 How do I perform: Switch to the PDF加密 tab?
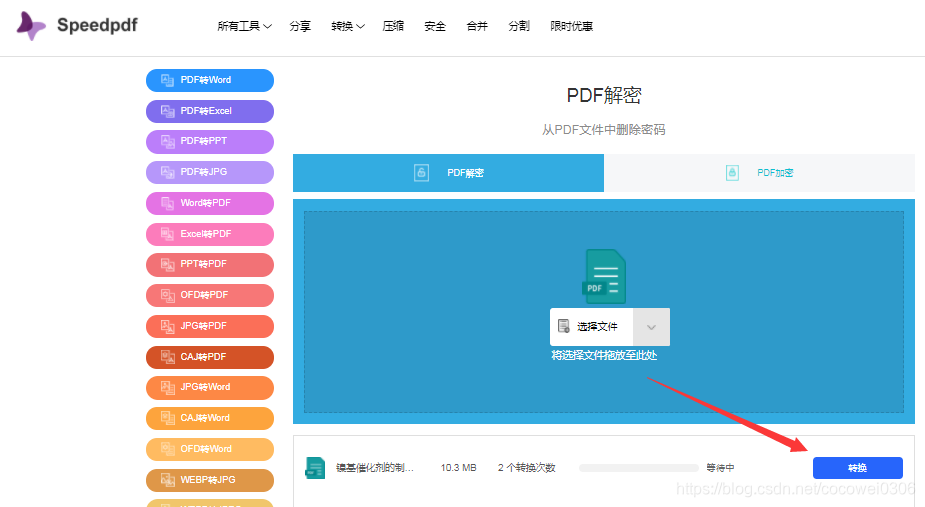(x=759, y=173)
